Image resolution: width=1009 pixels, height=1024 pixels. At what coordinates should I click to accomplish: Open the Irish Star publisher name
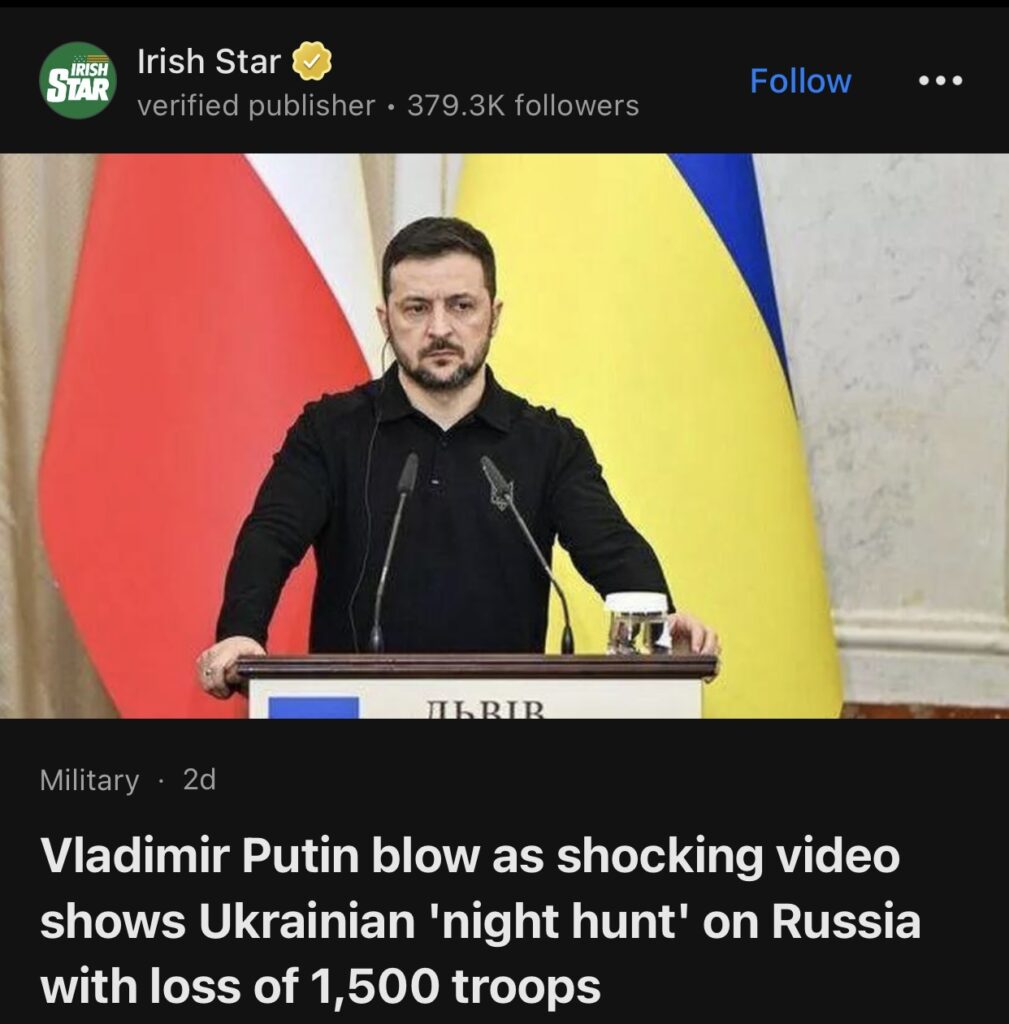[208, 61]
